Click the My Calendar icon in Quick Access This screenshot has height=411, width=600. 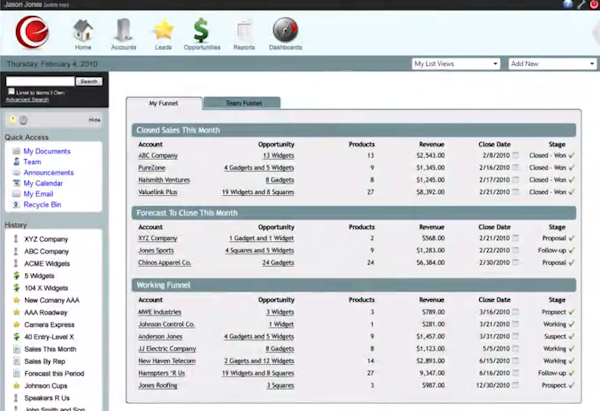click(16, 183)
